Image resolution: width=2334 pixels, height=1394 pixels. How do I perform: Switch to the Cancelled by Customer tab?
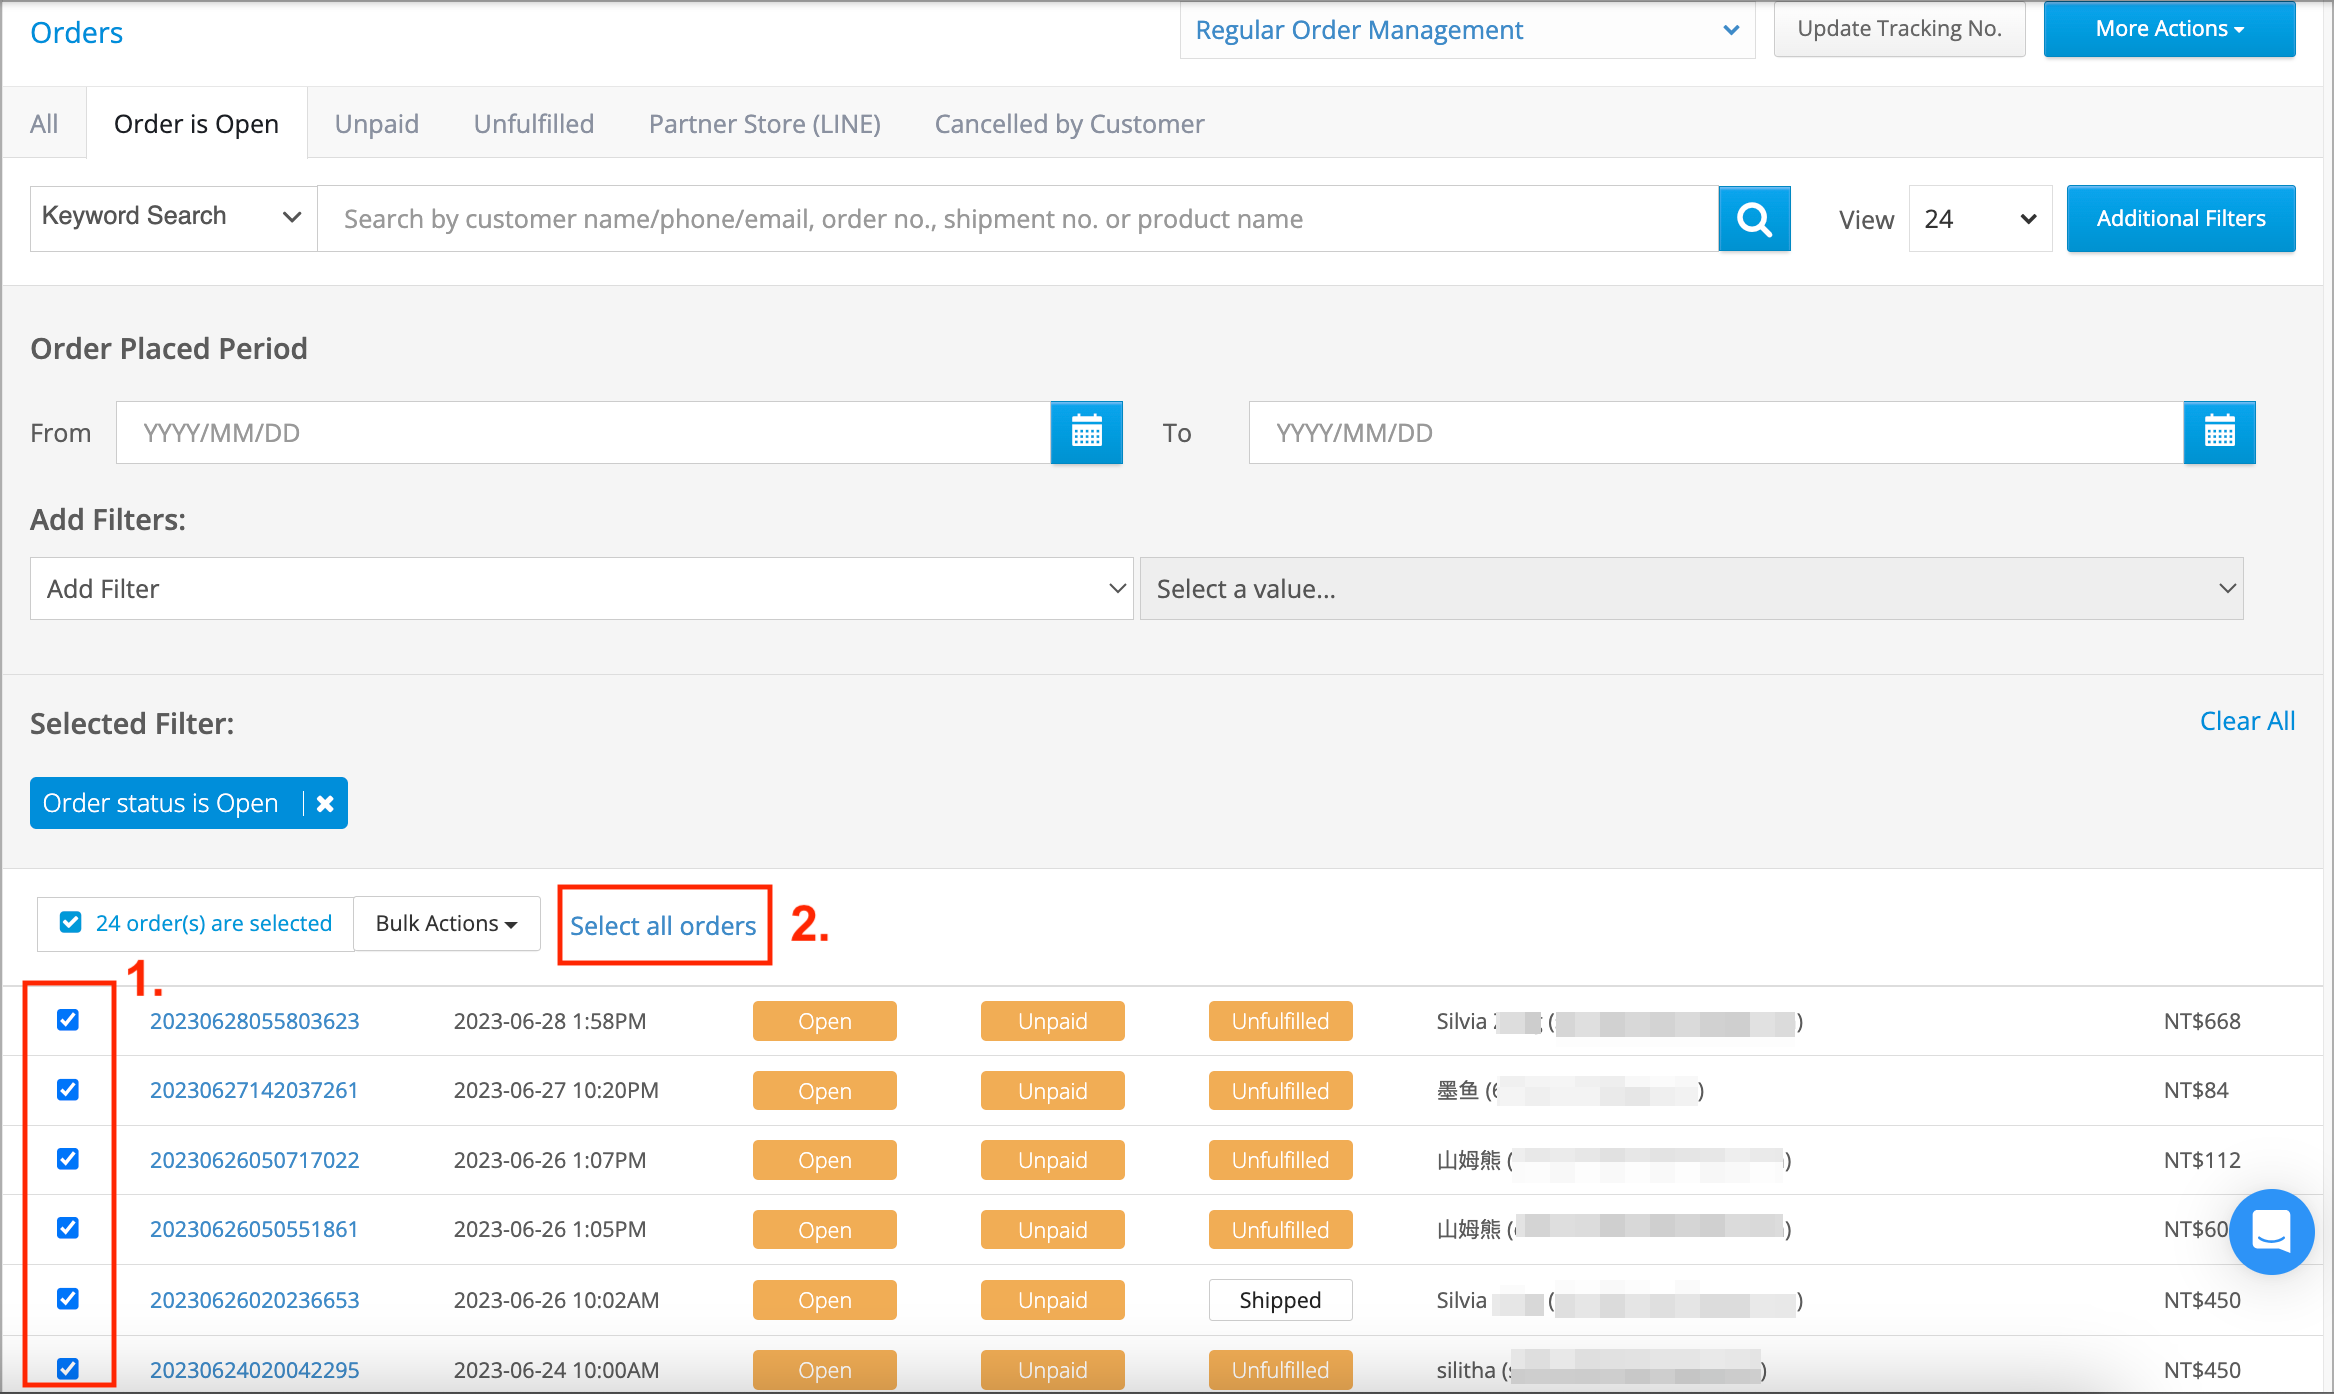(1068, 123)
